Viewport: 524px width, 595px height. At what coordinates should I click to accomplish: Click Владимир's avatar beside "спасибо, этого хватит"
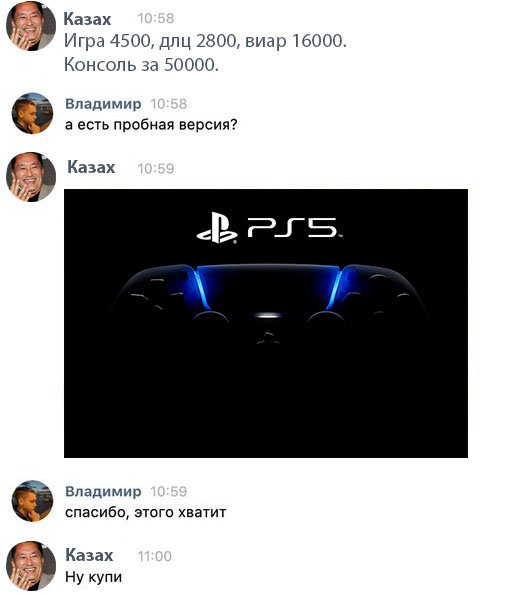[x=32, y=501]
